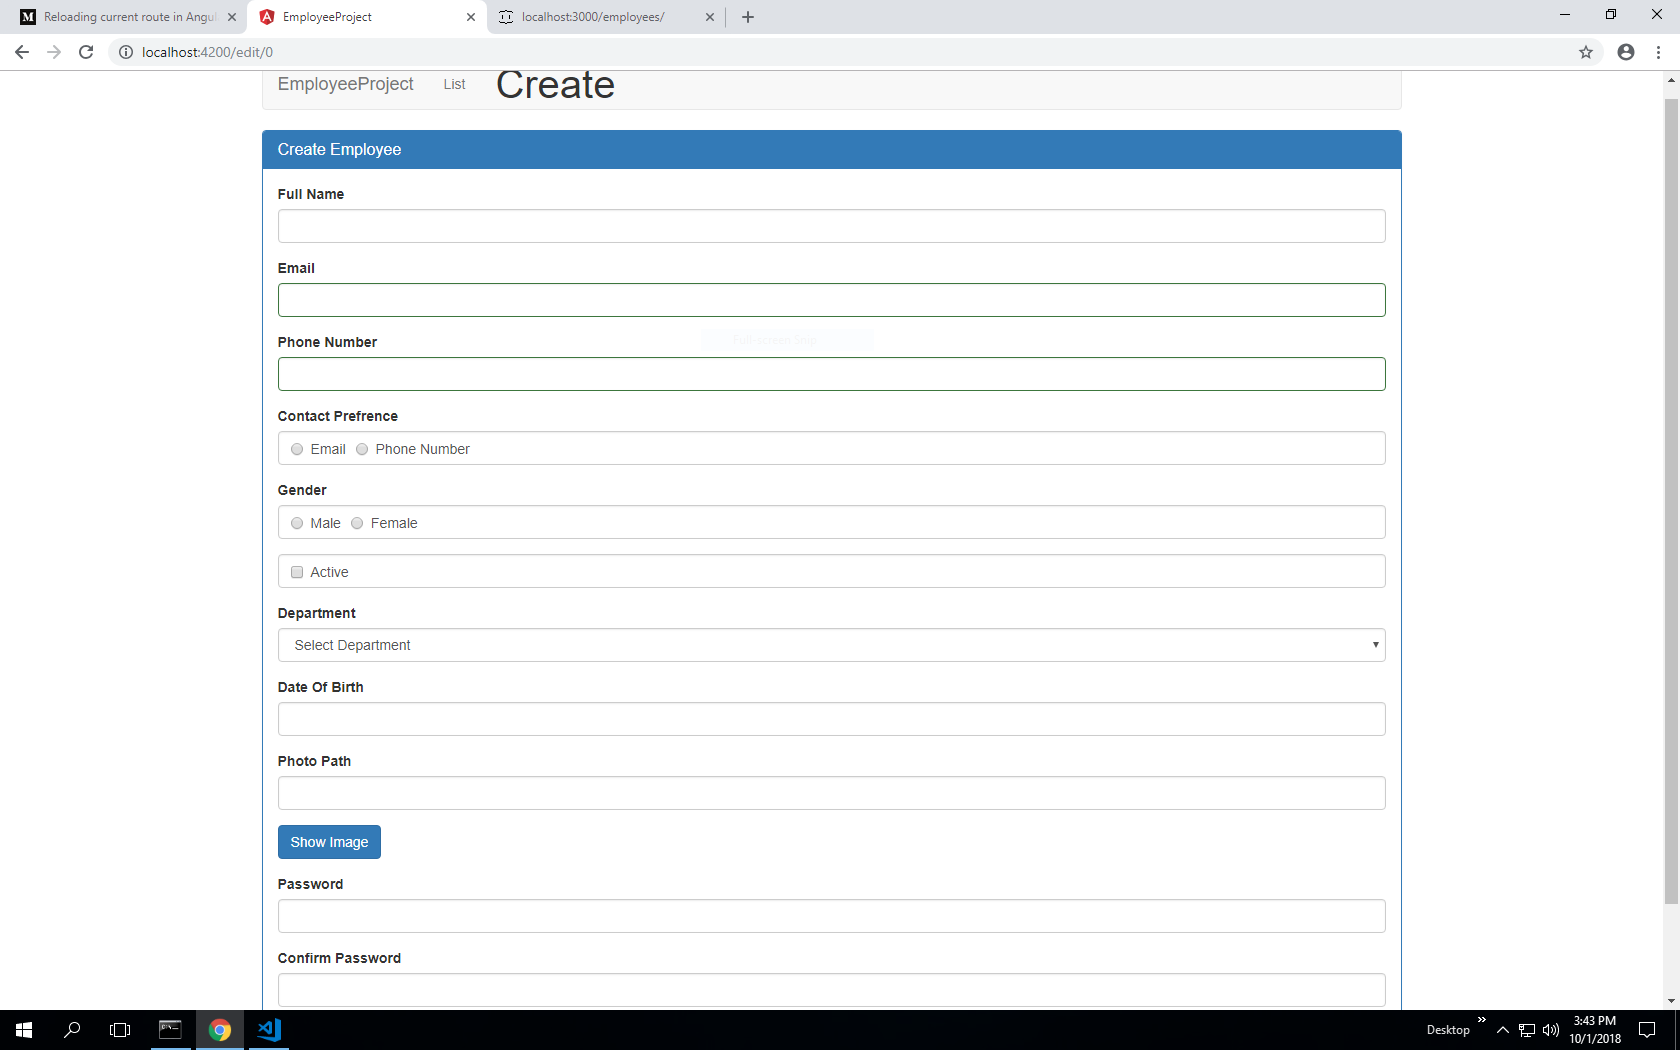
Task: Select the Male gender option
Action: [x=296, y=522]
